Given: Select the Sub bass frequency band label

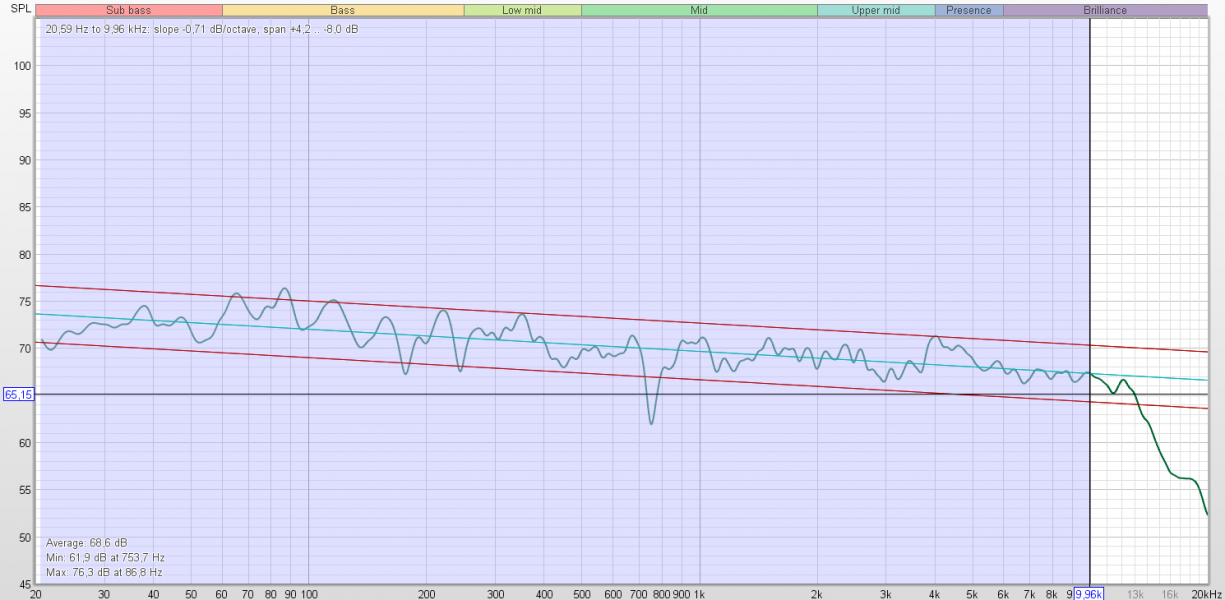Looking at the screenshot, I should 129,10.
